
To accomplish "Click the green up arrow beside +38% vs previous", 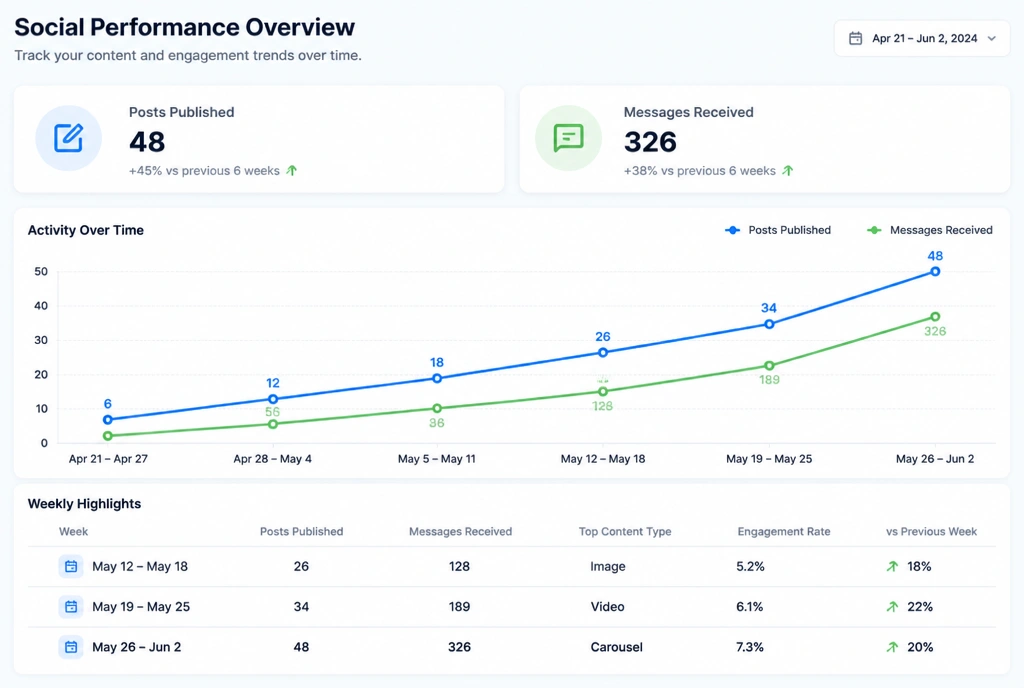I will tap(788, 170).
